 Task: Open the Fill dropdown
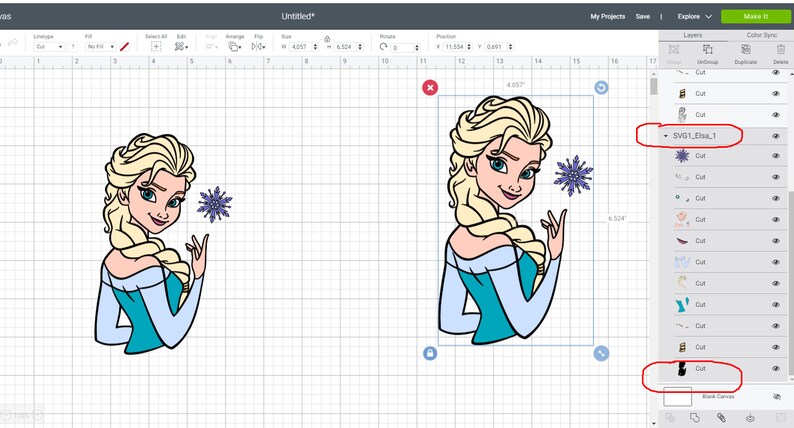pos(100,47)
